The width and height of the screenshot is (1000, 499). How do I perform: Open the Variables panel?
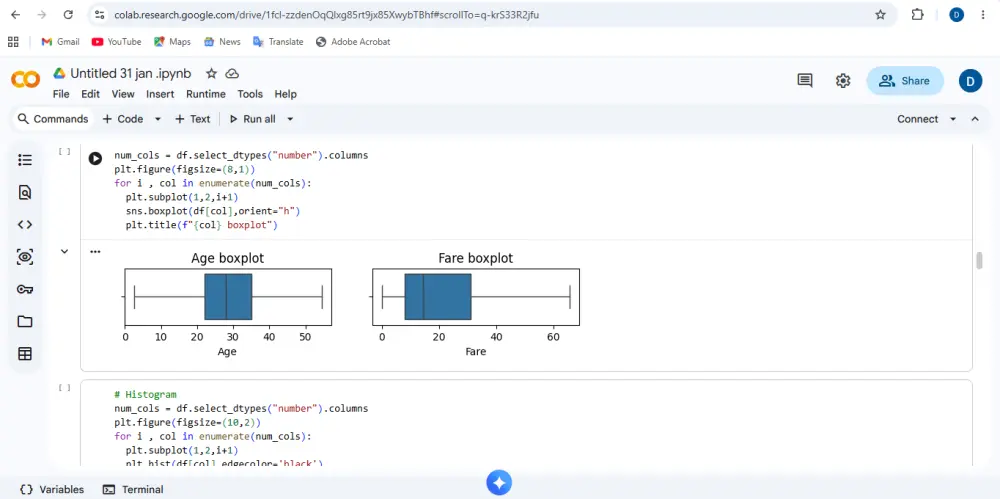click(x=52, y=489)
